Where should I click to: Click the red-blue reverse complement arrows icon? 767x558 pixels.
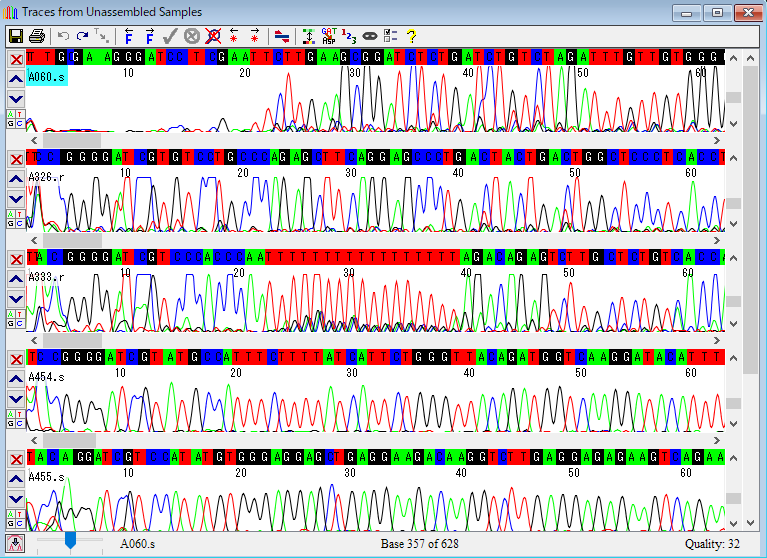pyautogui.click(x=282, y=36)
